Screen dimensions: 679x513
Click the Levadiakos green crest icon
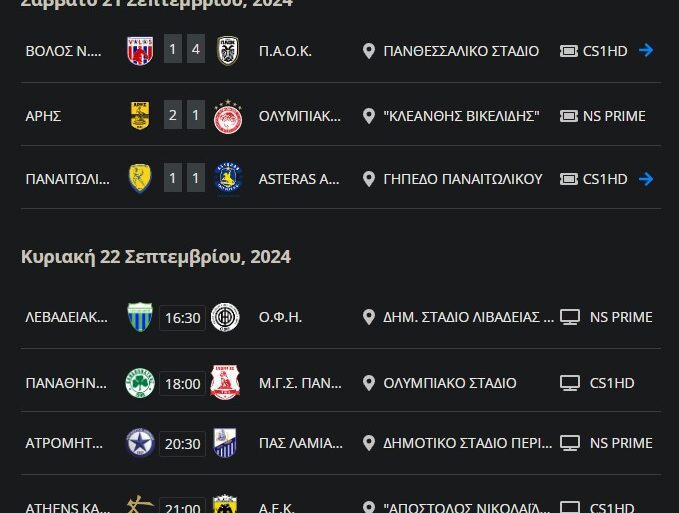pyautogui.click(x=139, y=317)
